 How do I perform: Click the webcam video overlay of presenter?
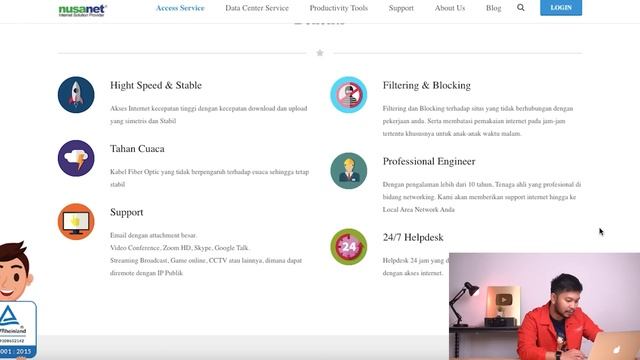coord(544,306)
